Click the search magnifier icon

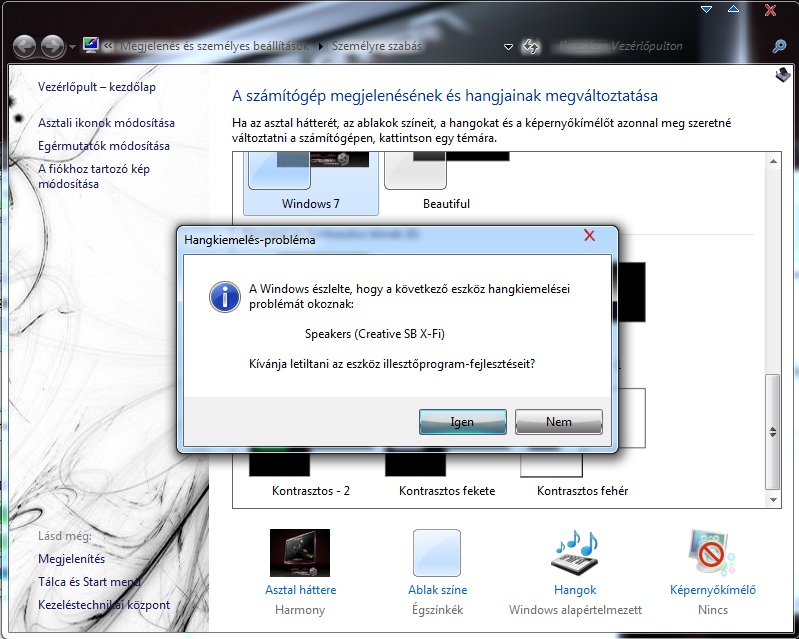click(779, 46)
